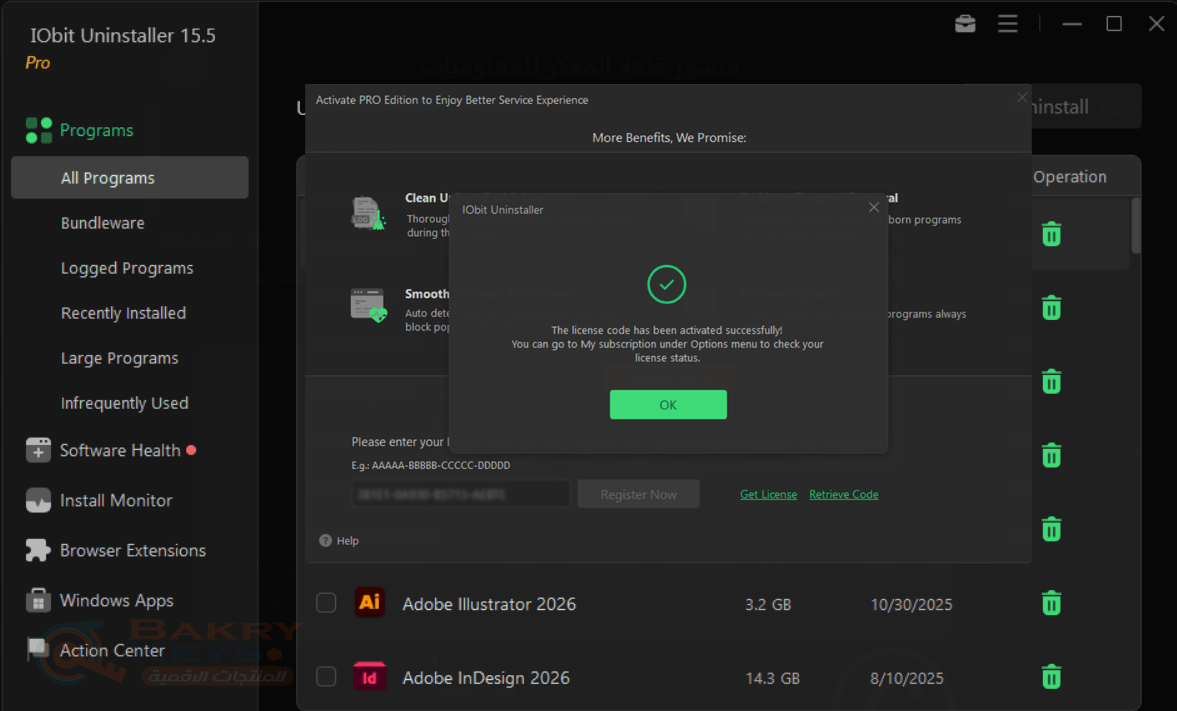Open All Programs list
Image resolution: width=1177 pixels, height=711 pixels.
click(130, 178)
